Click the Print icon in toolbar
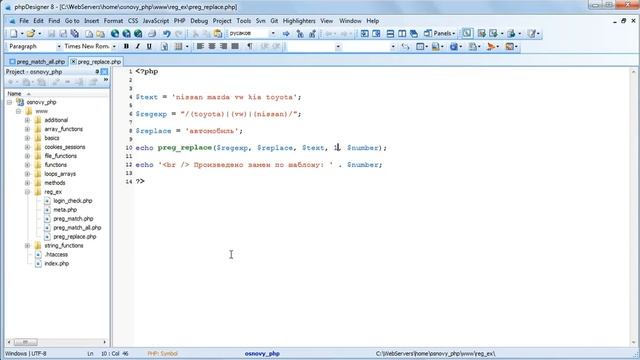Image resolution: width=640 pixels, height=360 pixels. coord(152,33)
